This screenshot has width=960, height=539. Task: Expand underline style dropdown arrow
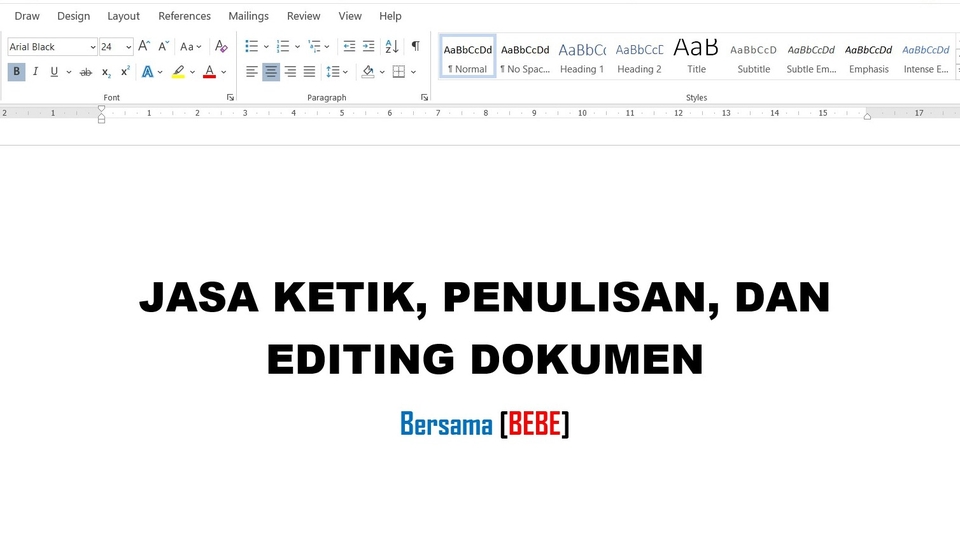click(69, 72)
